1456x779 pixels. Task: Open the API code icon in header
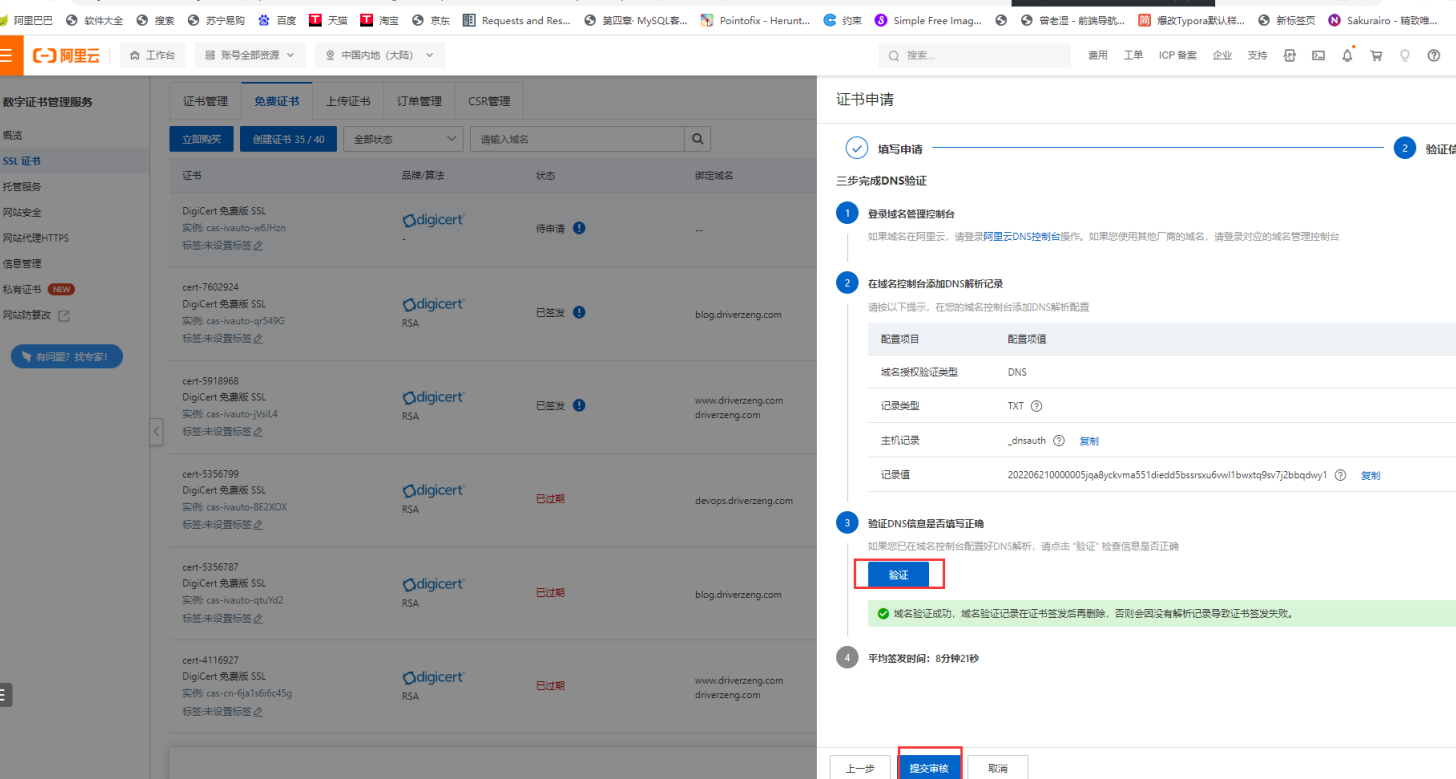1290,56
